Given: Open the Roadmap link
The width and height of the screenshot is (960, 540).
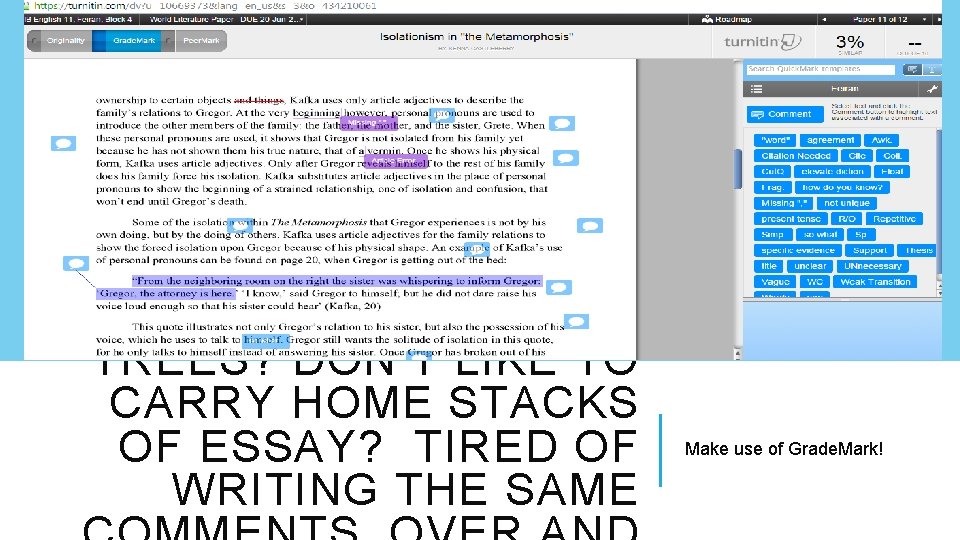Looking at the screenshot, I should point(727,20).
